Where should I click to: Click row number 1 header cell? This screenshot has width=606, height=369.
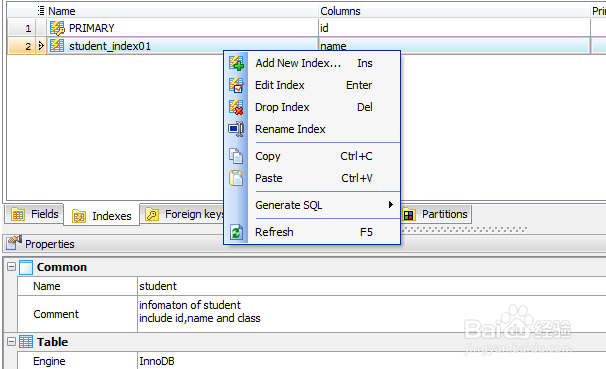tap(22, 28)
